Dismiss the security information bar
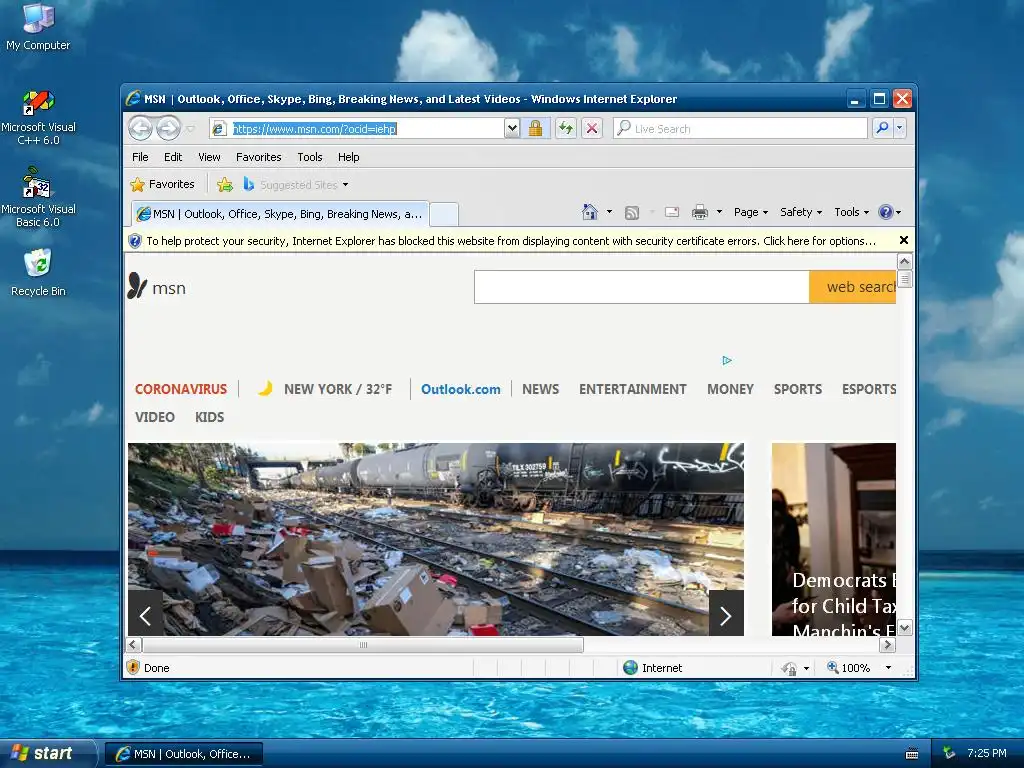This screenshot has width=1024, height=768. pos(904,240)
